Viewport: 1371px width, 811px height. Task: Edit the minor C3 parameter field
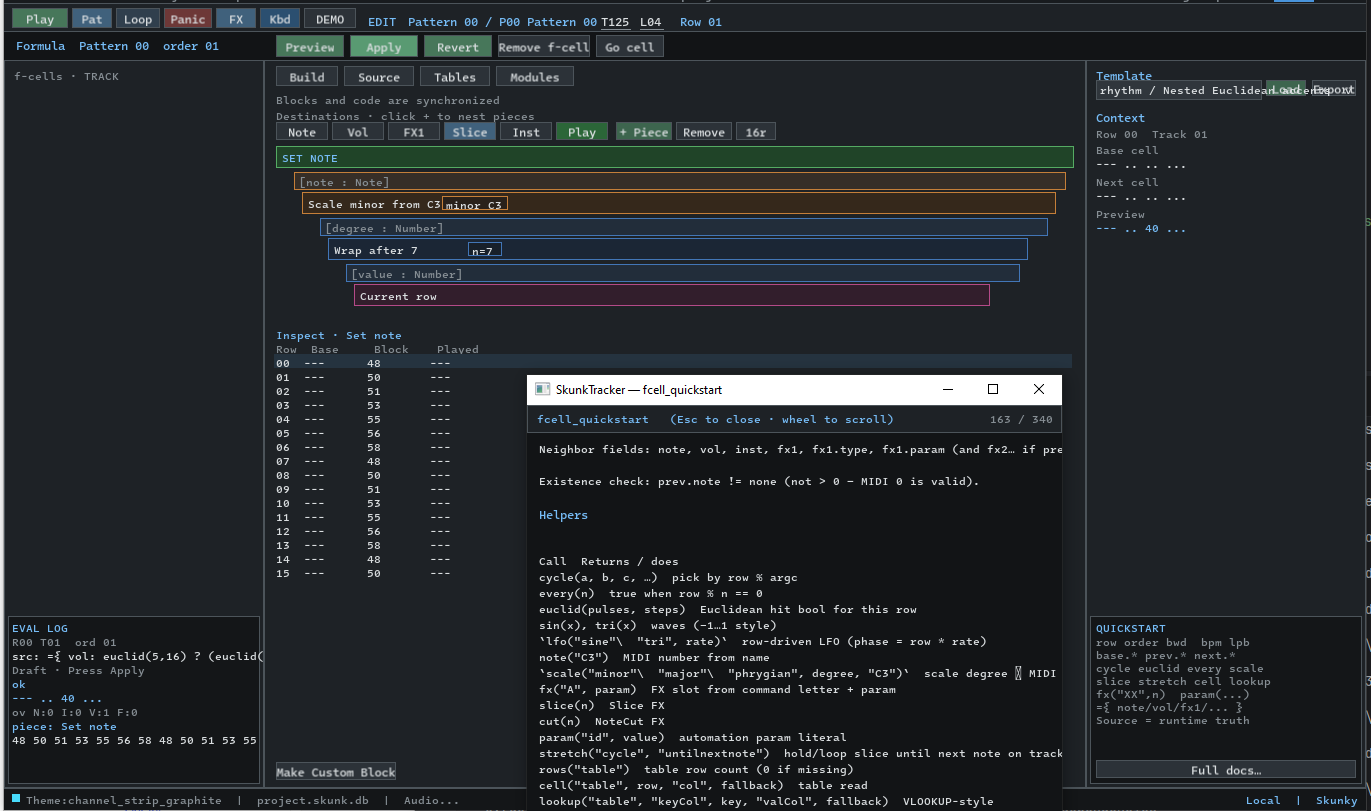475,204
